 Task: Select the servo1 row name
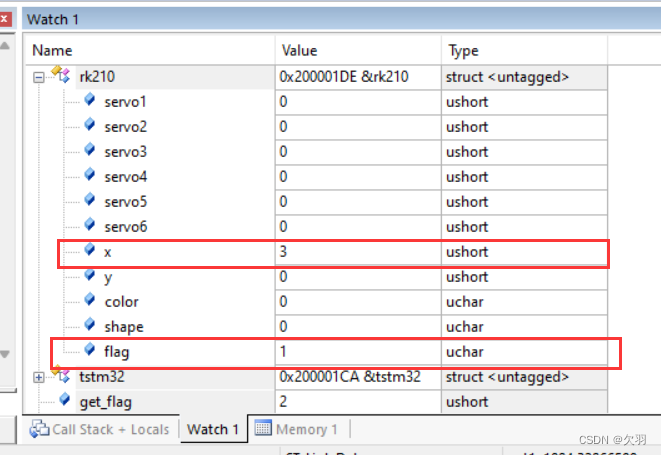click(125, 102)
